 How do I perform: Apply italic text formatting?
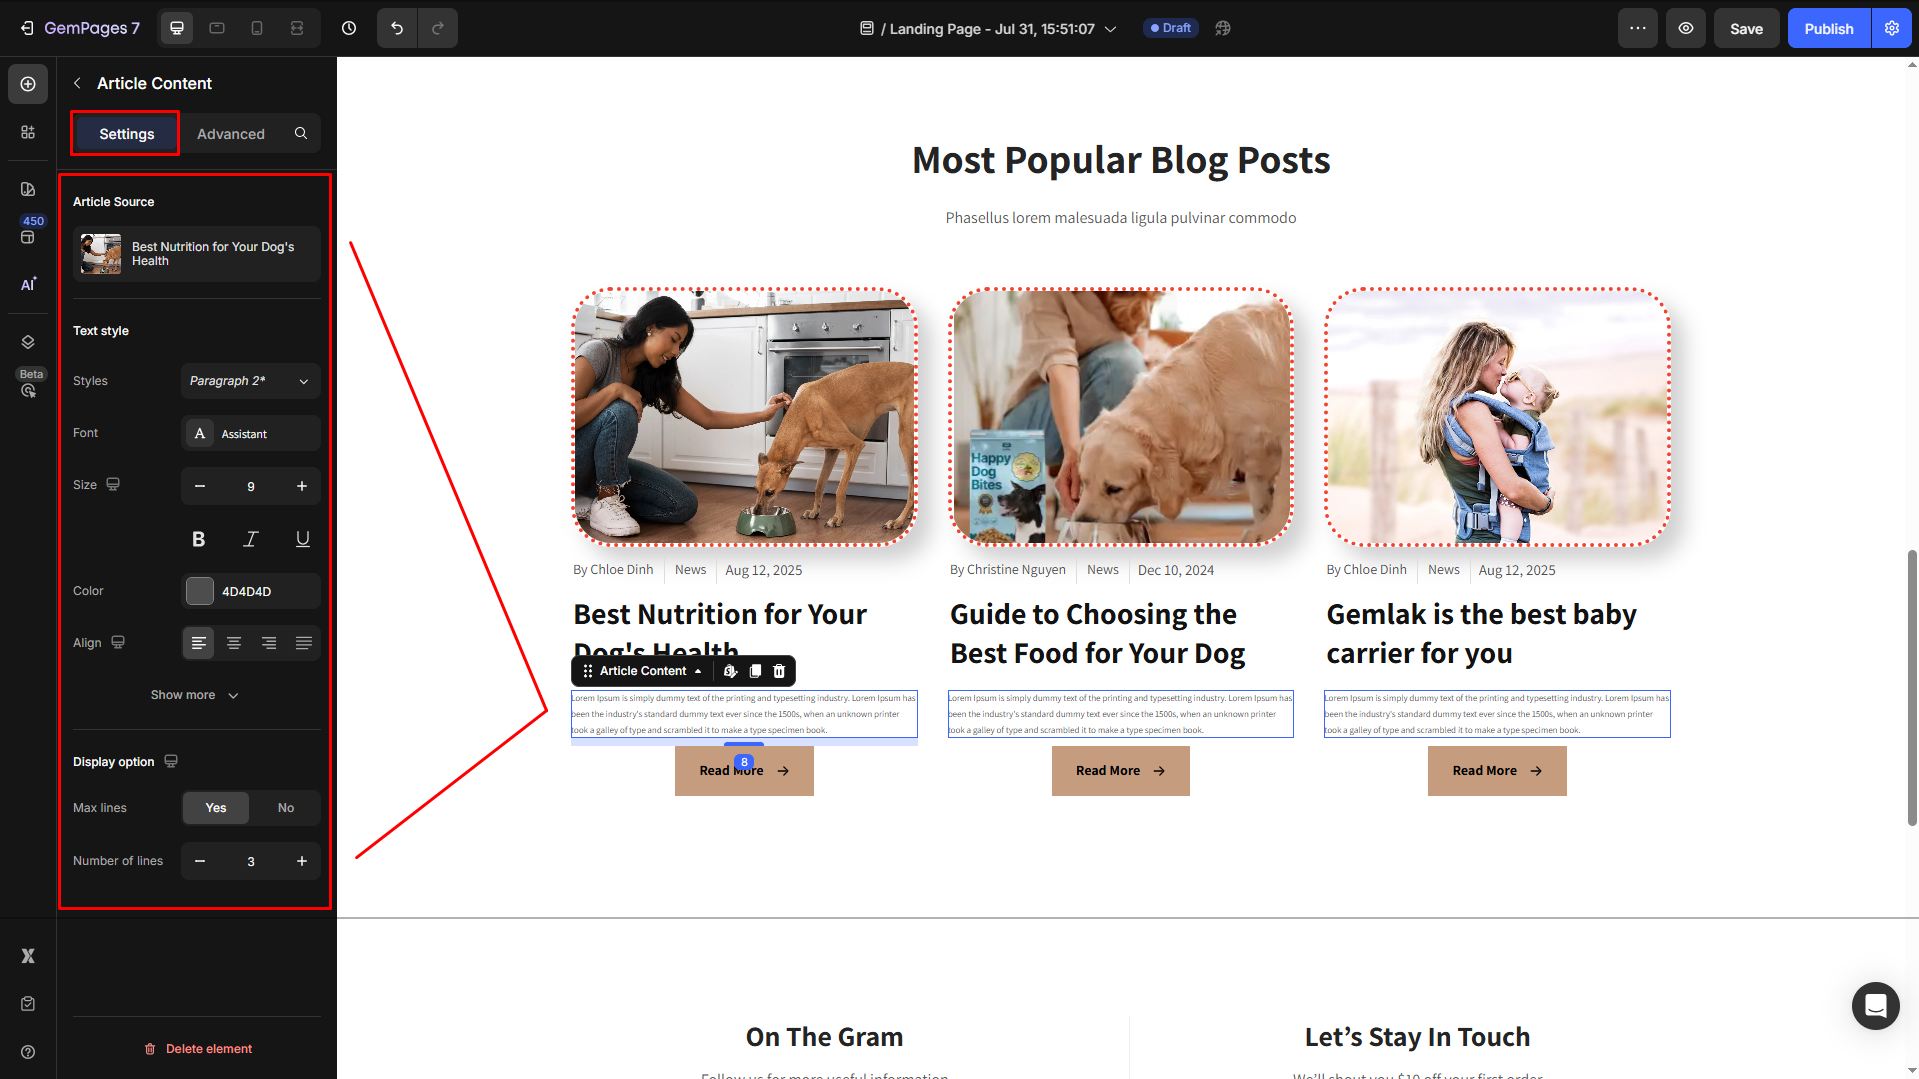(x=251, y=539)
